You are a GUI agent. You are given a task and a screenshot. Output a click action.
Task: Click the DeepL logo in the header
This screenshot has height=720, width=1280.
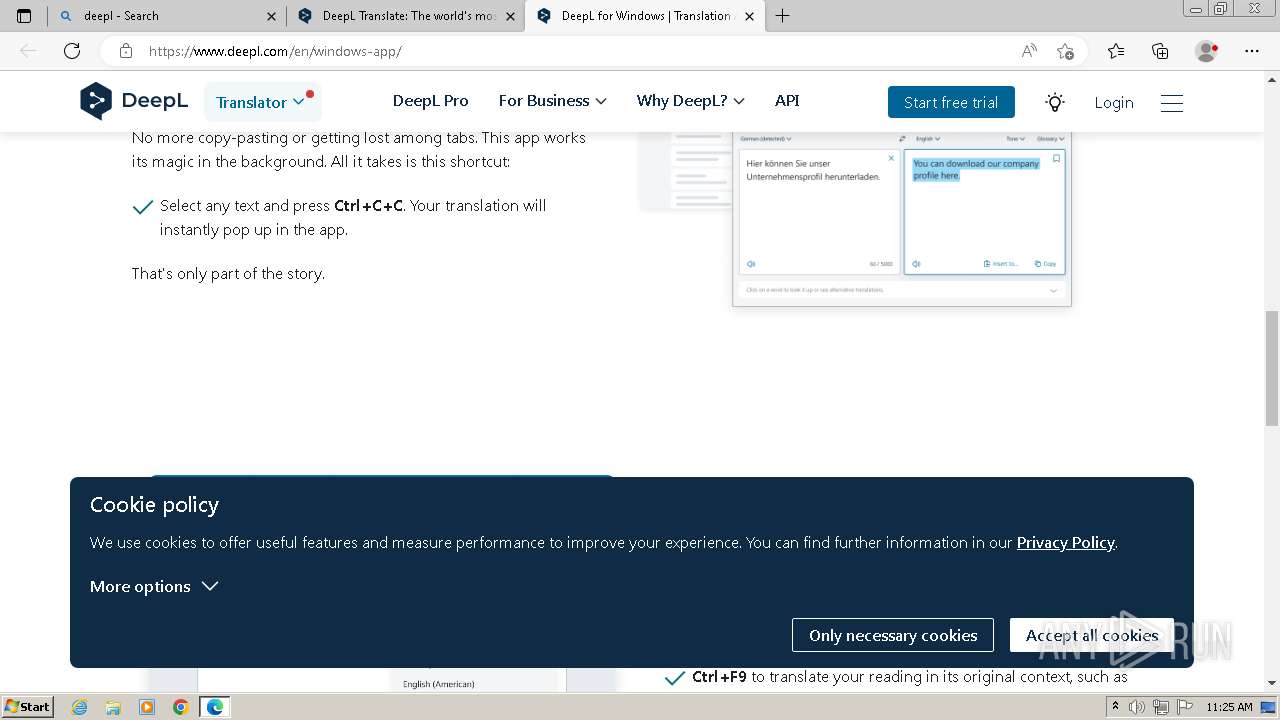pyautogui.click(x=134, y=101)
